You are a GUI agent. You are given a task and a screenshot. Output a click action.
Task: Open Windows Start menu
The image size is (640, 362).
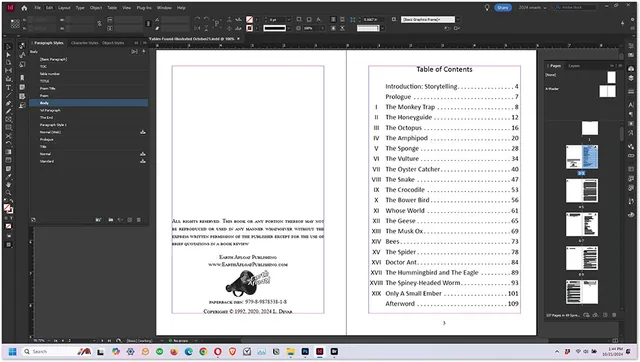[12, 351]
